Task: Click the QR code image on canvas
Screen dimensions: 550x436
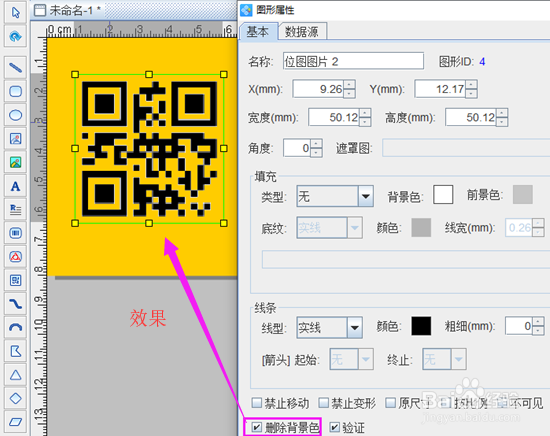Action: 149,149
